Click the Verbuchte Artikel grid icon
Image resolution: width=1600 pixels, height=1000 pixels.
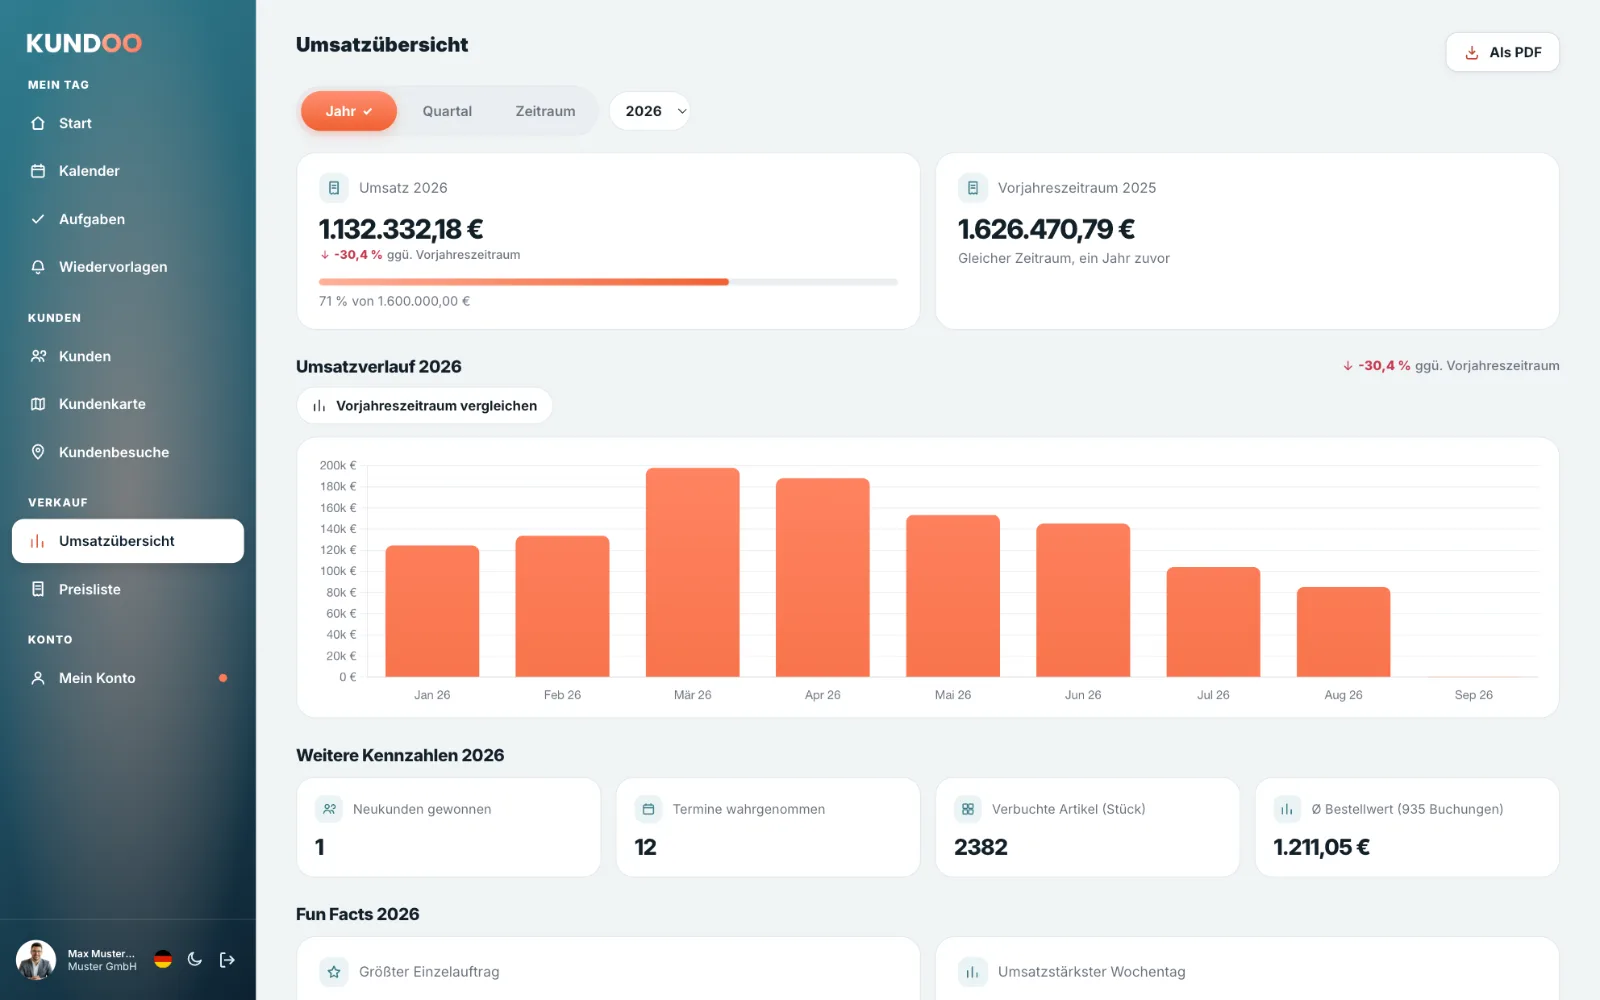(968, 809)
